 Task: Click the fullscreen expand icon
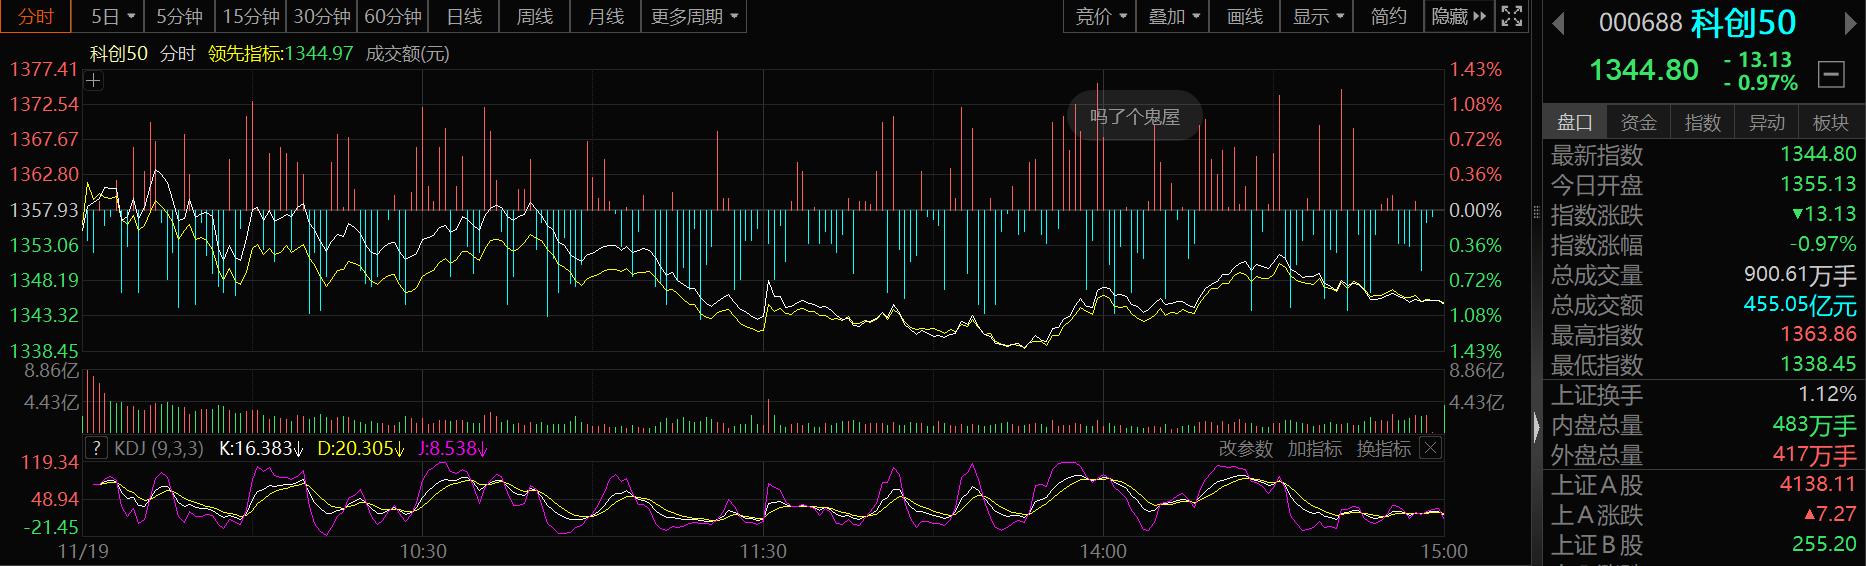1512,16
